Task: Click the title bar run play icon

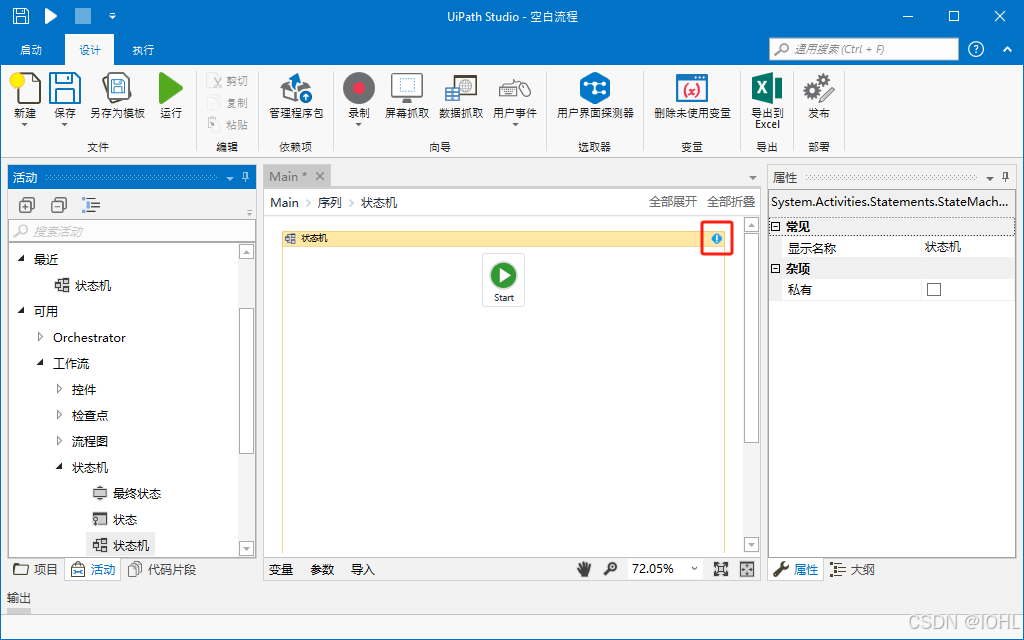Action: point(51,16)
